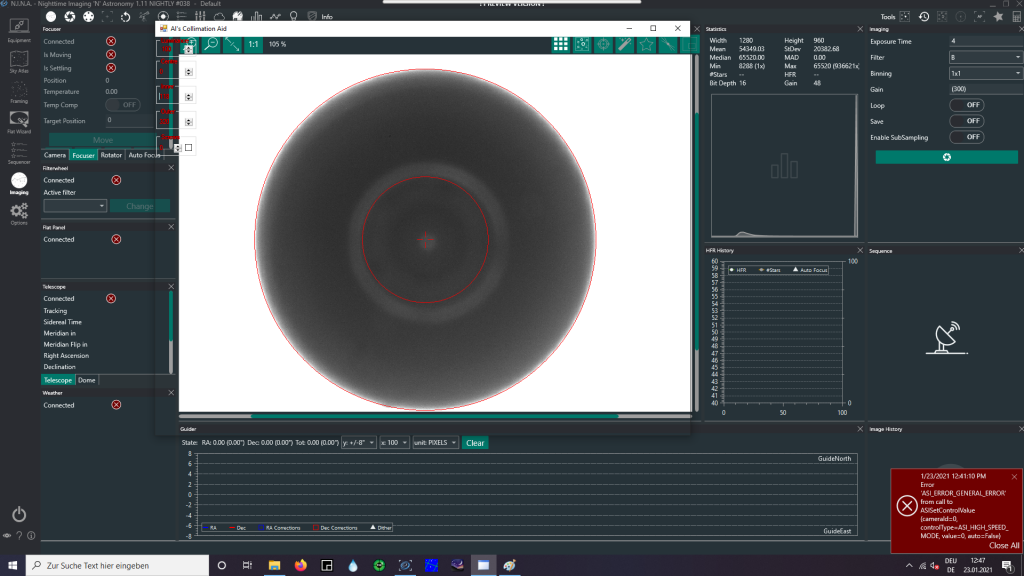Open the Framing assistant in sidebar

19,91
